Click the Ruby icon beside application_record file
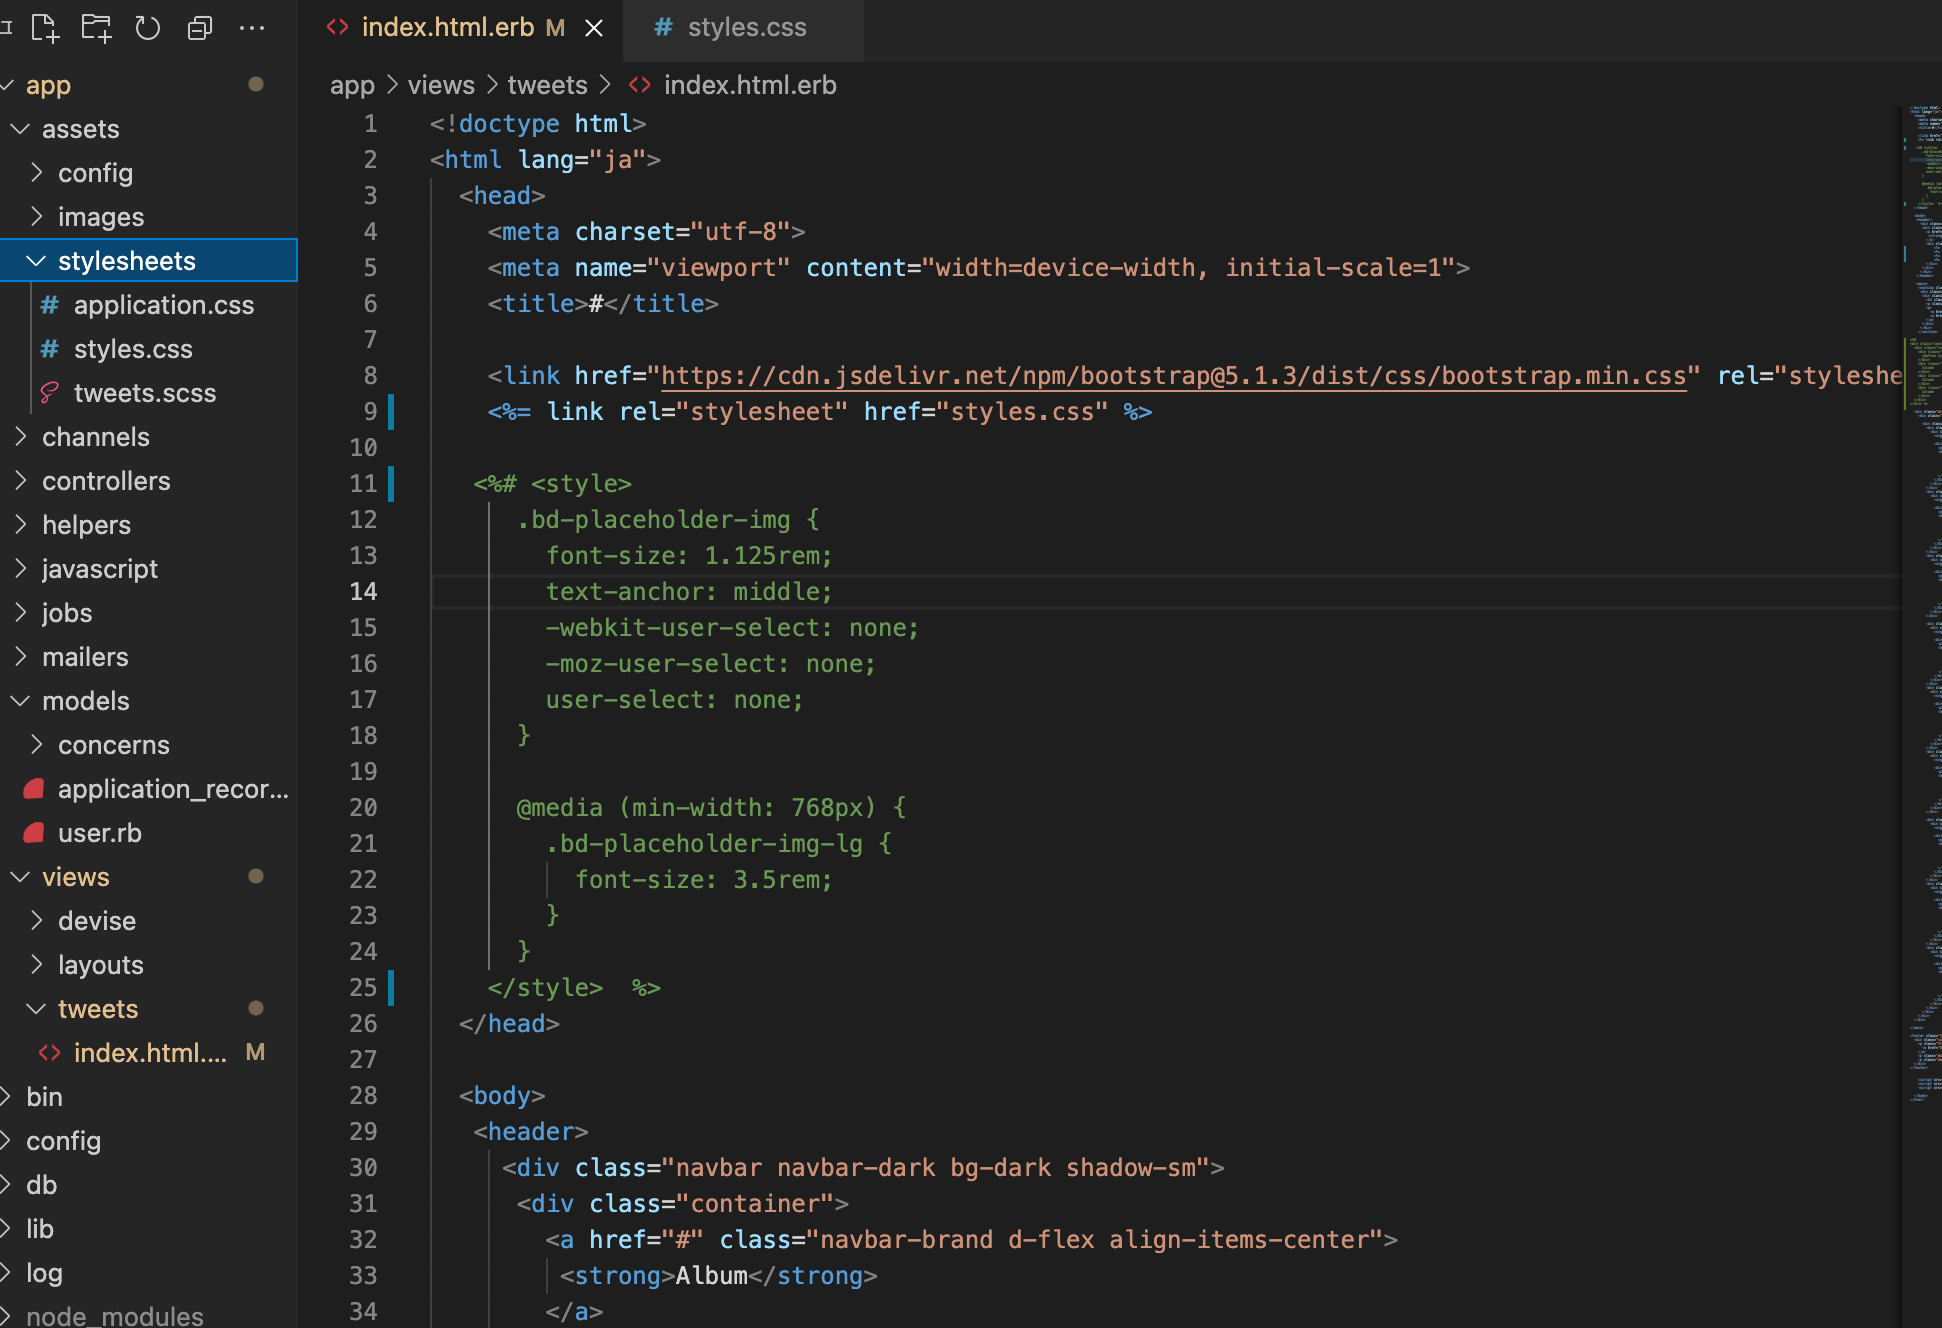The image size is (1942, 1328). click(x=33, y=789)
